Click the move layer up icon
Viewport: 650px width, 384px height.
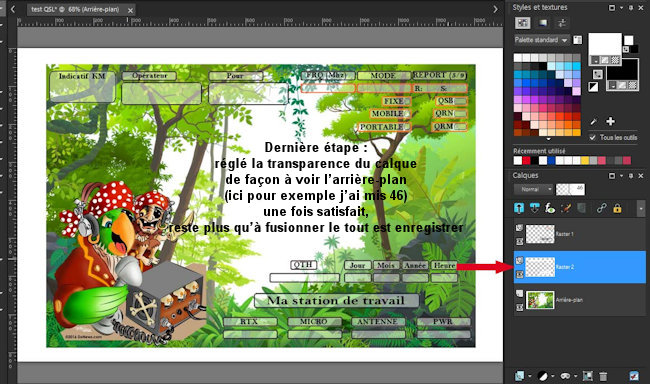tap(519, 208)
